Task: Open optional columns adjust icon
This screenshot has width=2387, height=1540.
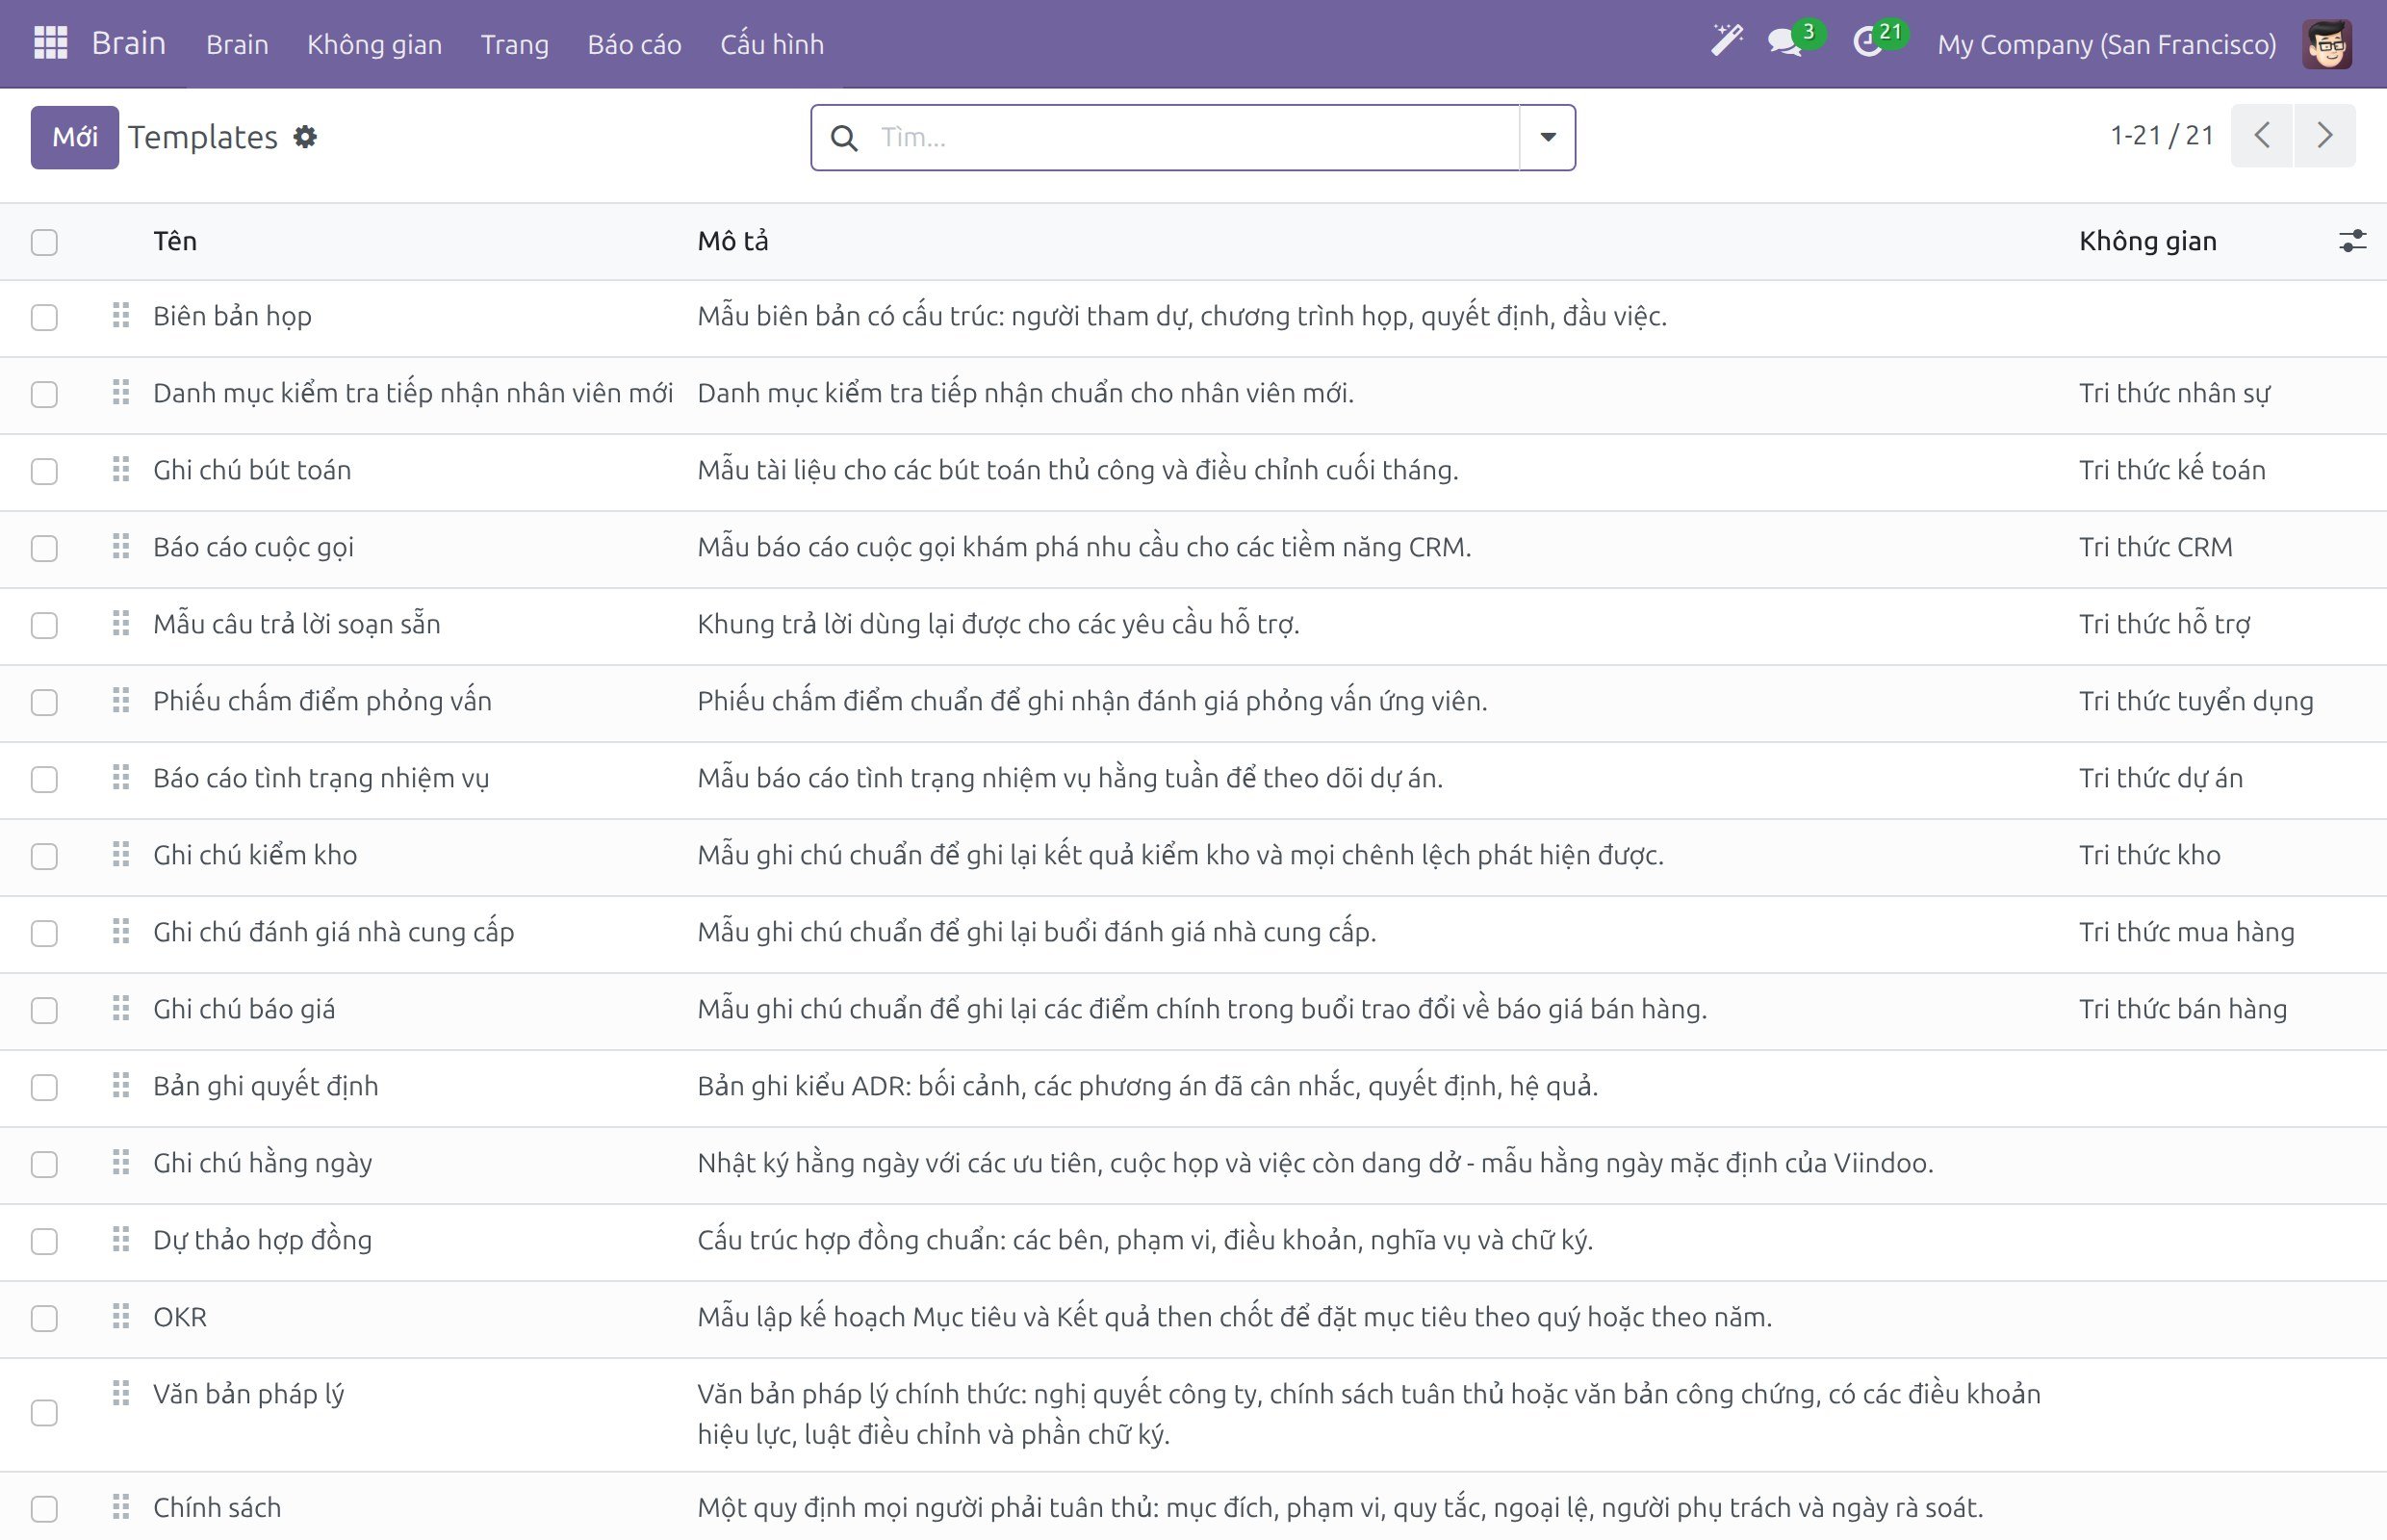Action: point(2352,241)
